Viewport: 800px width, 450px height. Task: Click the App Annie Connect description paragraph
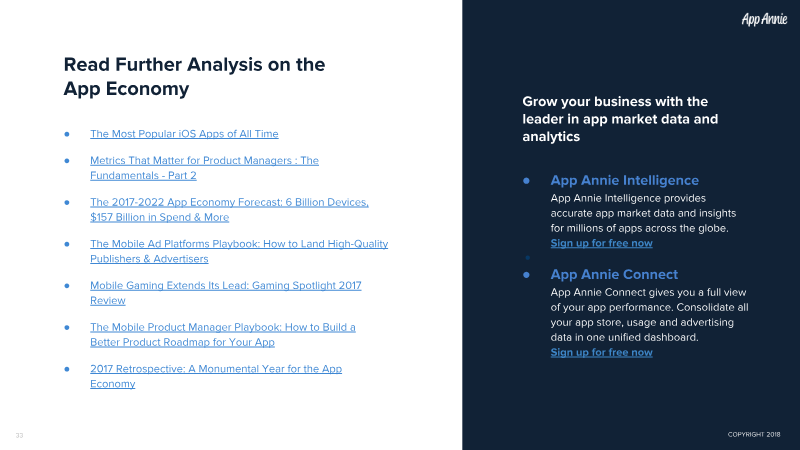tap(649, 315)
